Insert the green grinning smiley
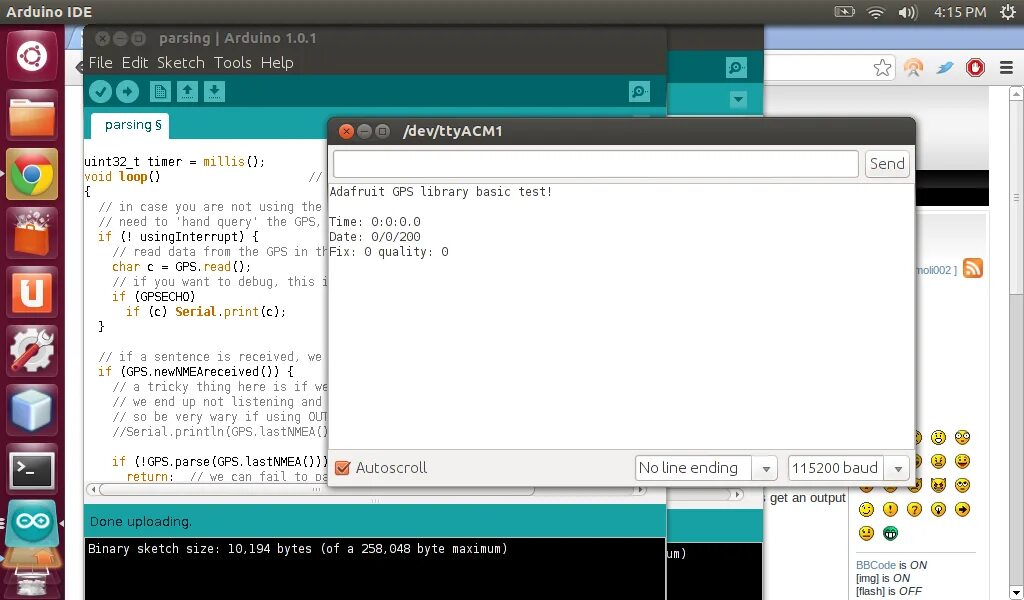This screenshot has width=1024, height=600. coord(890,533)
